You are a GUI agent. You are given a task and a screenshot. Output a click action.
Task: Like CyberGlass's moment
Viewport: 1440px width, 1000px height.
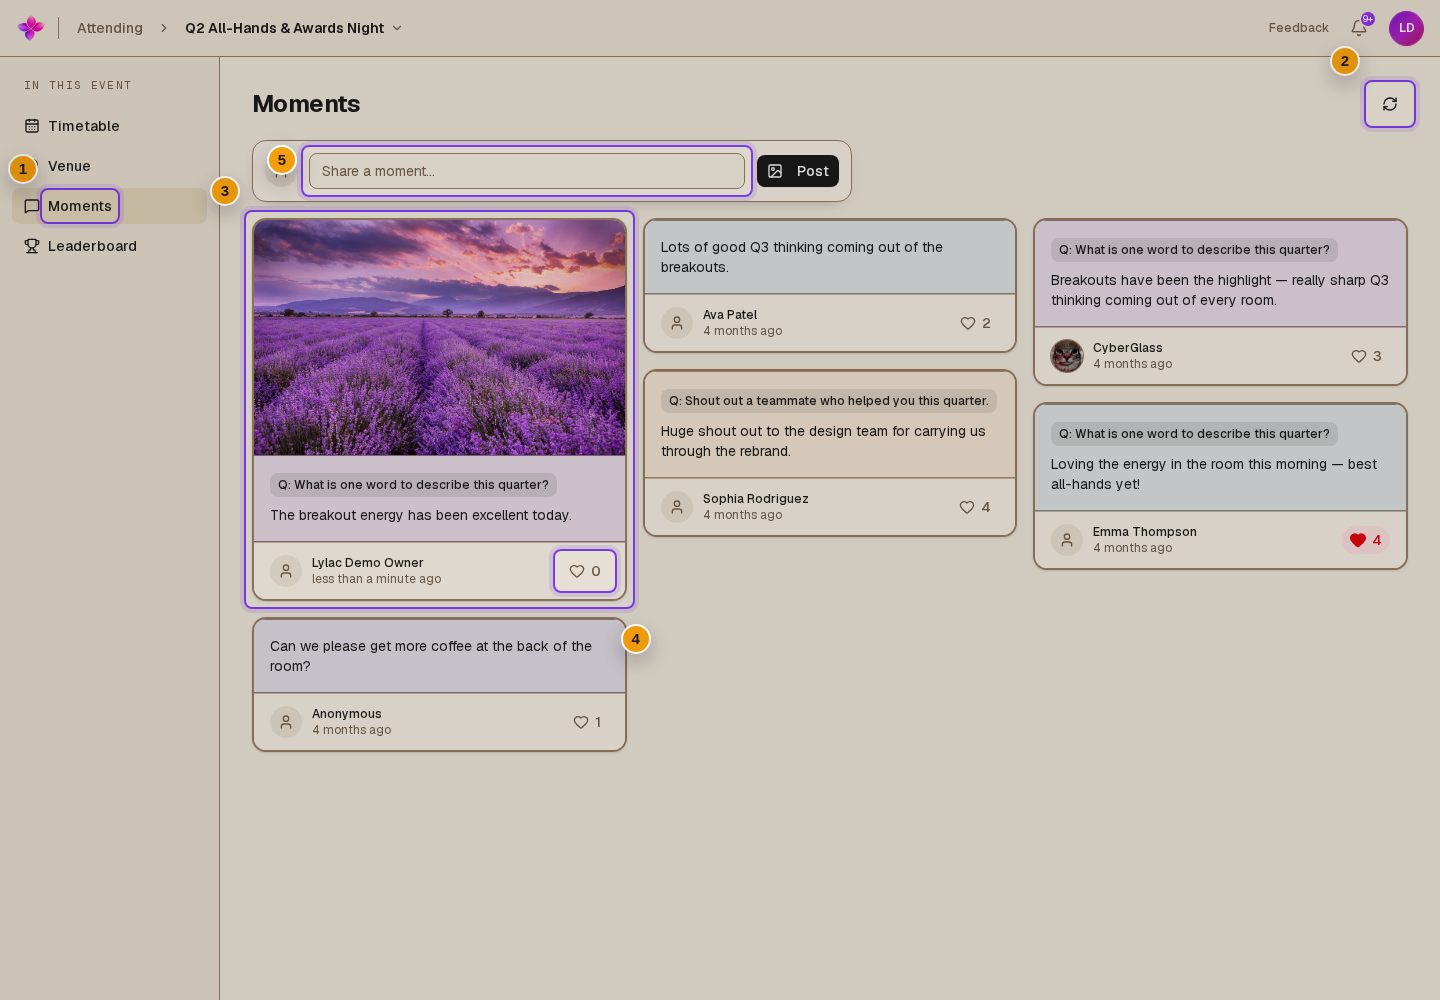point(1366,356)
